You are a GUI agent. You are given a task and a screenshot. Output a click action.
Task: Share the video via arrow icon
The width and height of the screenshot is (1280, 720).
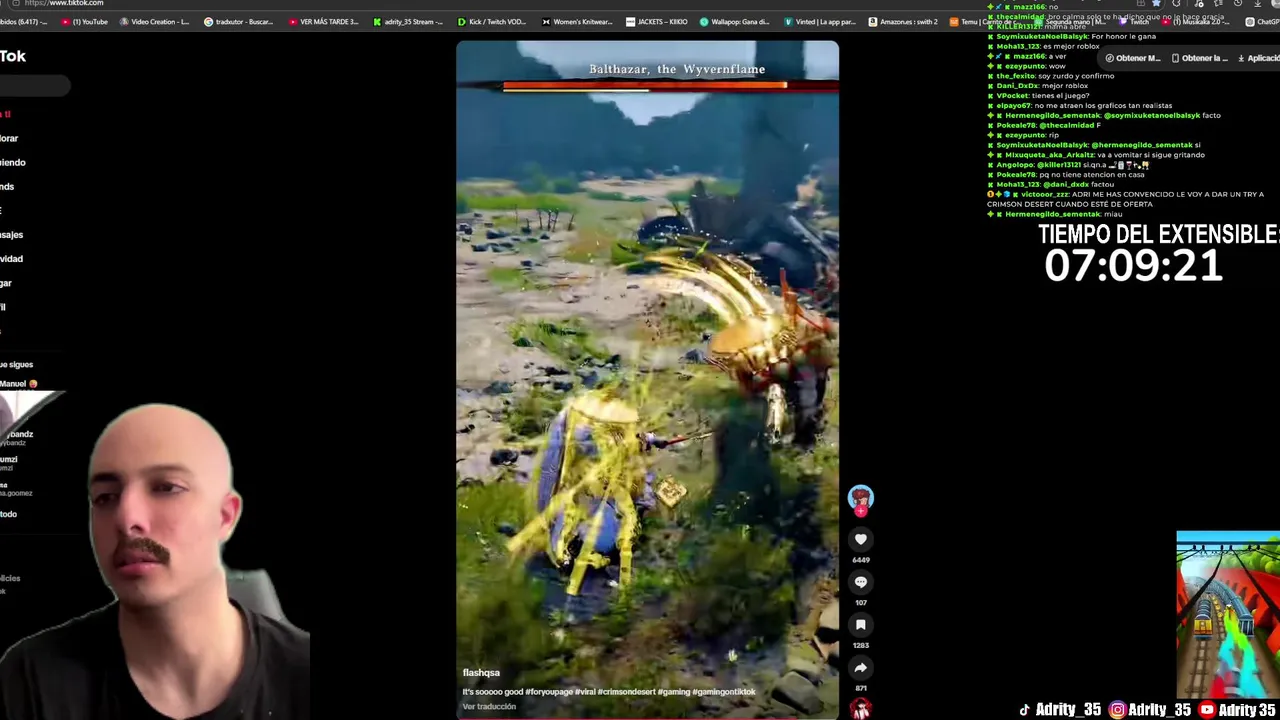tap(860, 668)
